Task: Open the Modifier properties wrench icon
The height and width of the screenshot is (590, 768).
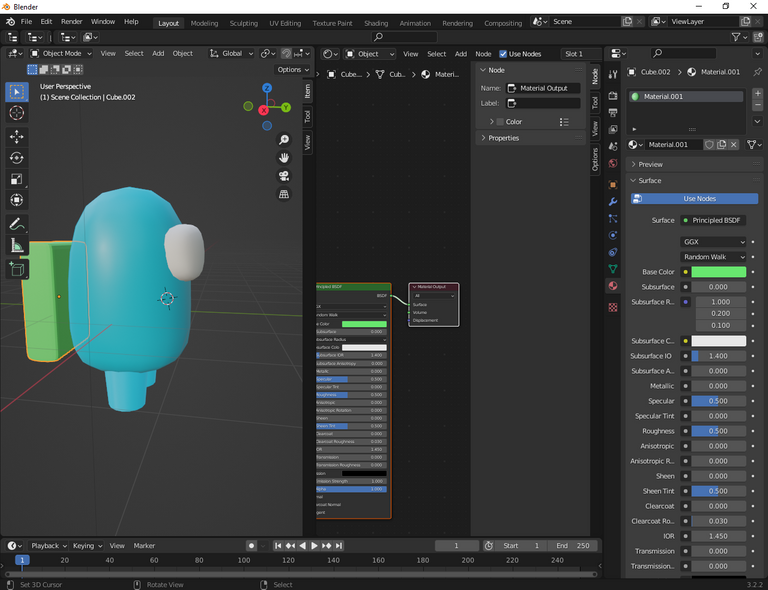Action: pyautogui.click(x=613, y=202)
